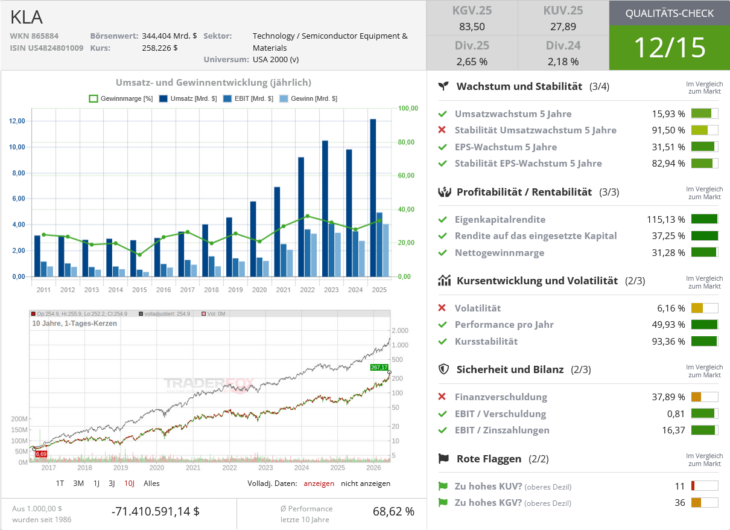Click green checkmark next to EBIT / Zinszahlungen
The image size is (730, 530).
click(x=442, y=430)
